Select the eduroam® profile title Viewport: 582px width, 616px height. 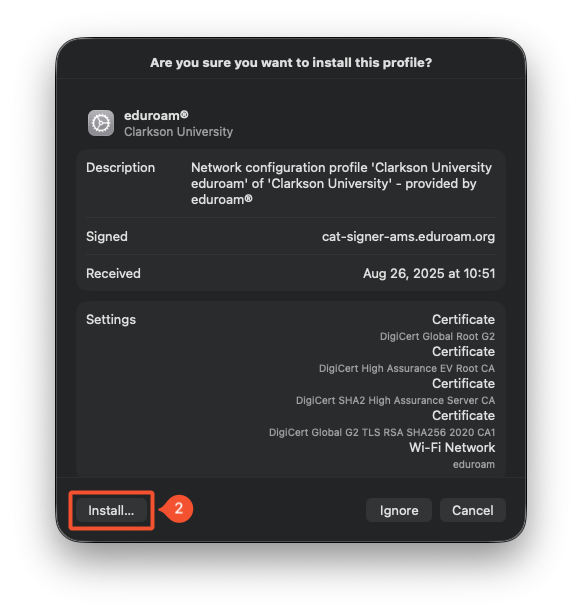tap(156, 116)
